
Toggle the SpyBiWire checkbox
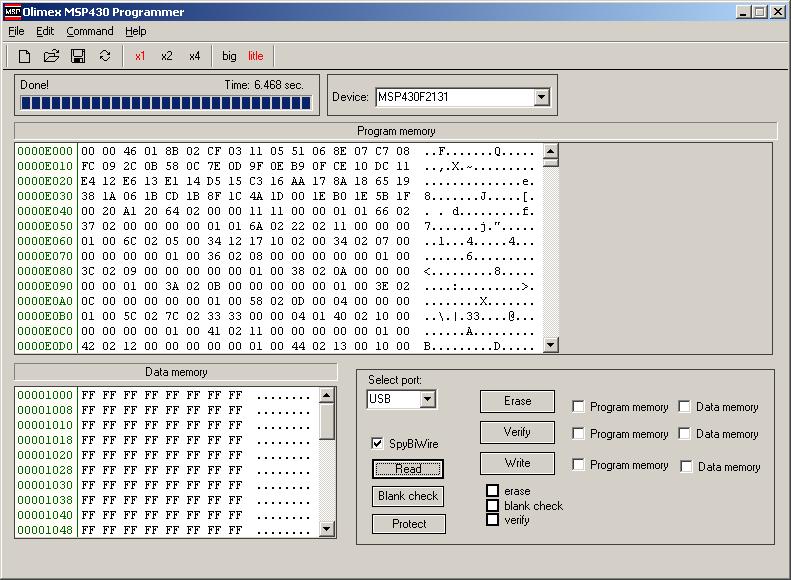point(377,443)
